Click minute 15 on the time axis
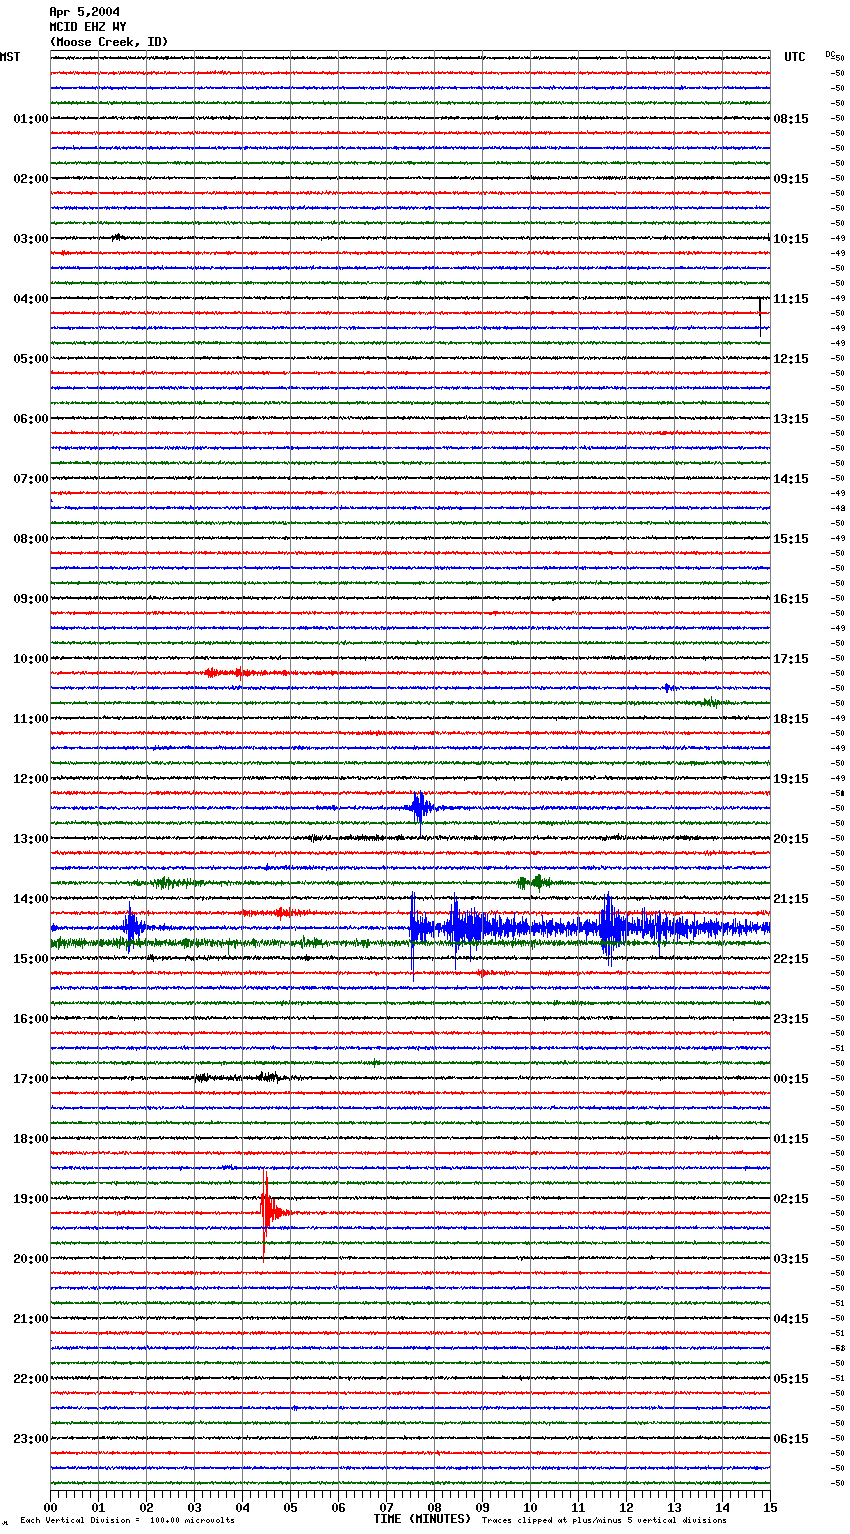850x1534 pixels. click(771, 1507)
